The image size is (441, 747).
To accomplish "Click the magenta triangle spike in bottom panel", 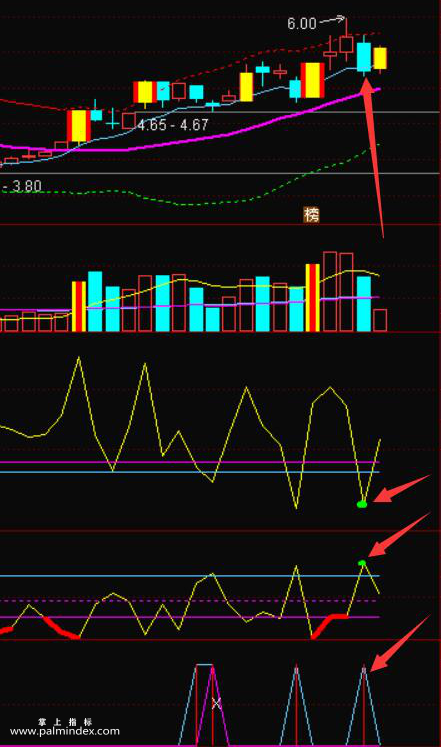I will pos(212,705).
